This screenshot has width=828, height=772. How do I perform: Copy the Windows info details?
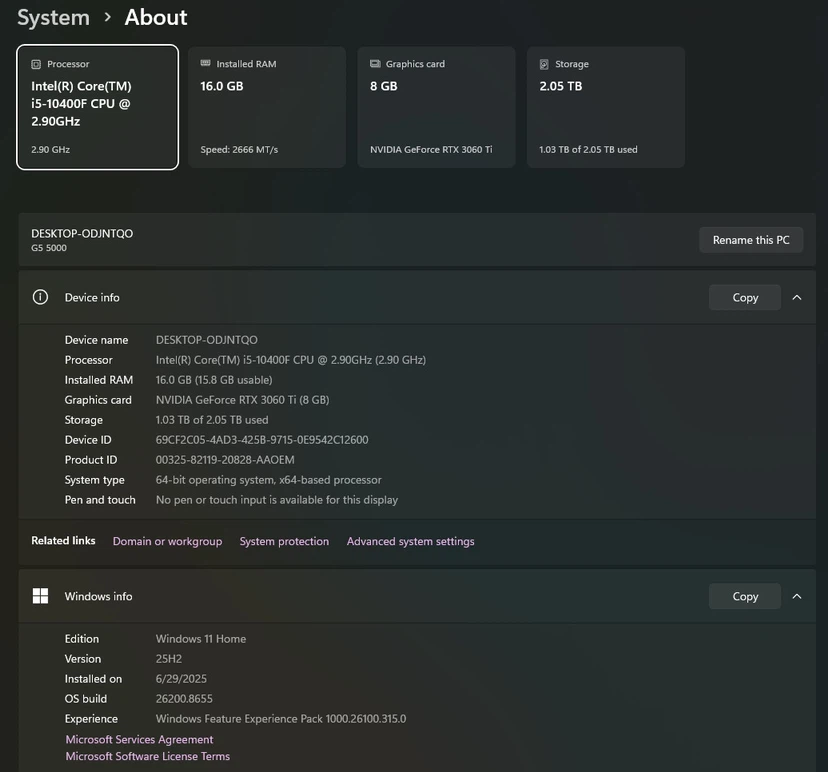point(745,597)
